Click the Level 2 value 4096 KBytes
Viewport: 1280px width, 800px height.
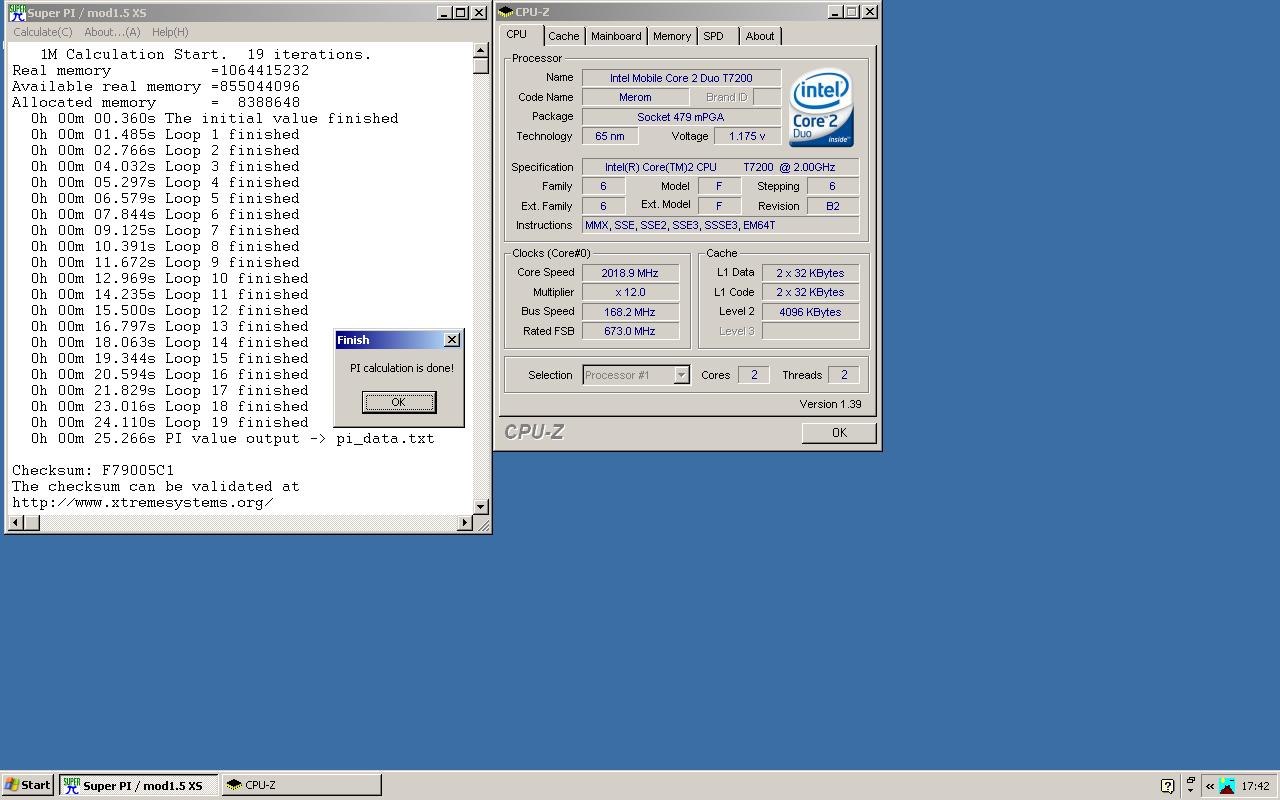point(810,312)
